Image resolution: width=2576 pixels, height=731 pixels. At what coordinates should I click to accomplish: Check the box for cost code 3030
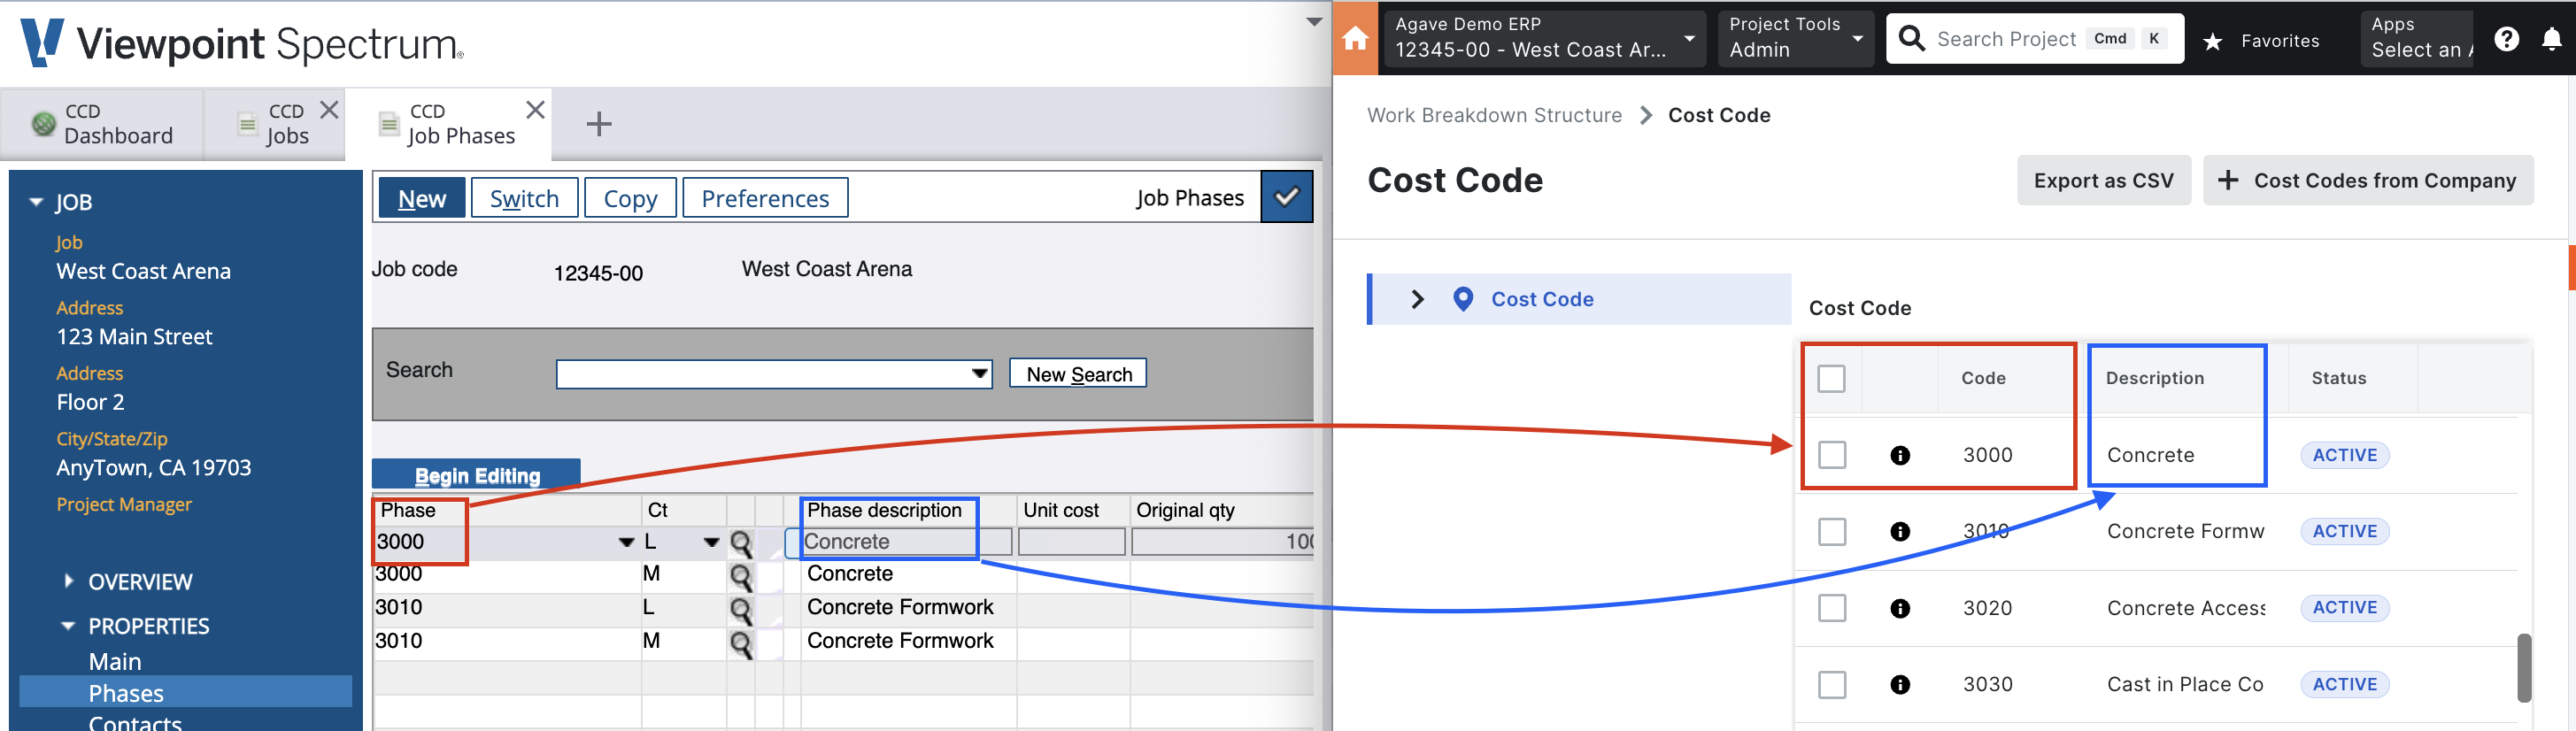(x=1831, y=685)
